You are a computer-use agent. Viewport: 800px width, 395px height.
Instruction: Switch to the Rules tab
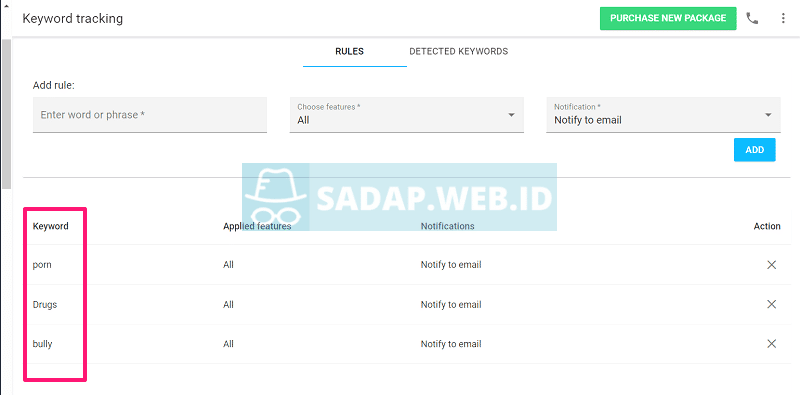(x=349, y=52)
